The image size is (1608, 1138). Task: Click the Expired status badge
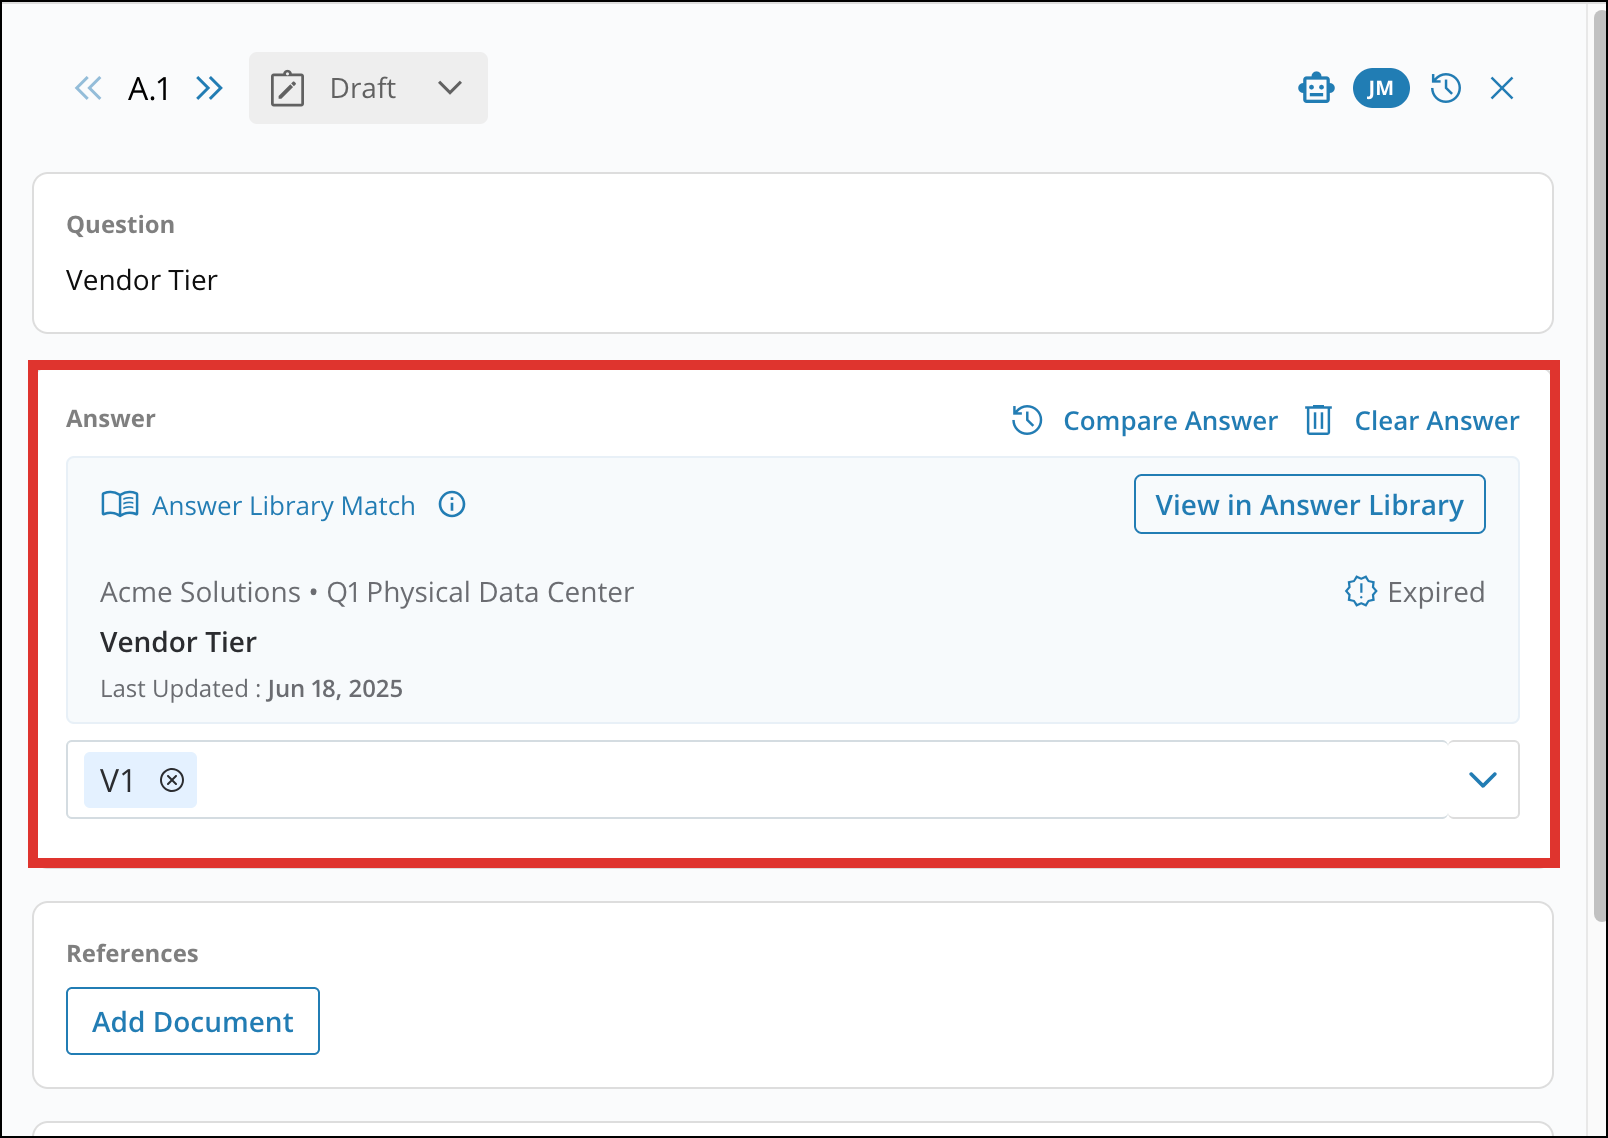1415,592
